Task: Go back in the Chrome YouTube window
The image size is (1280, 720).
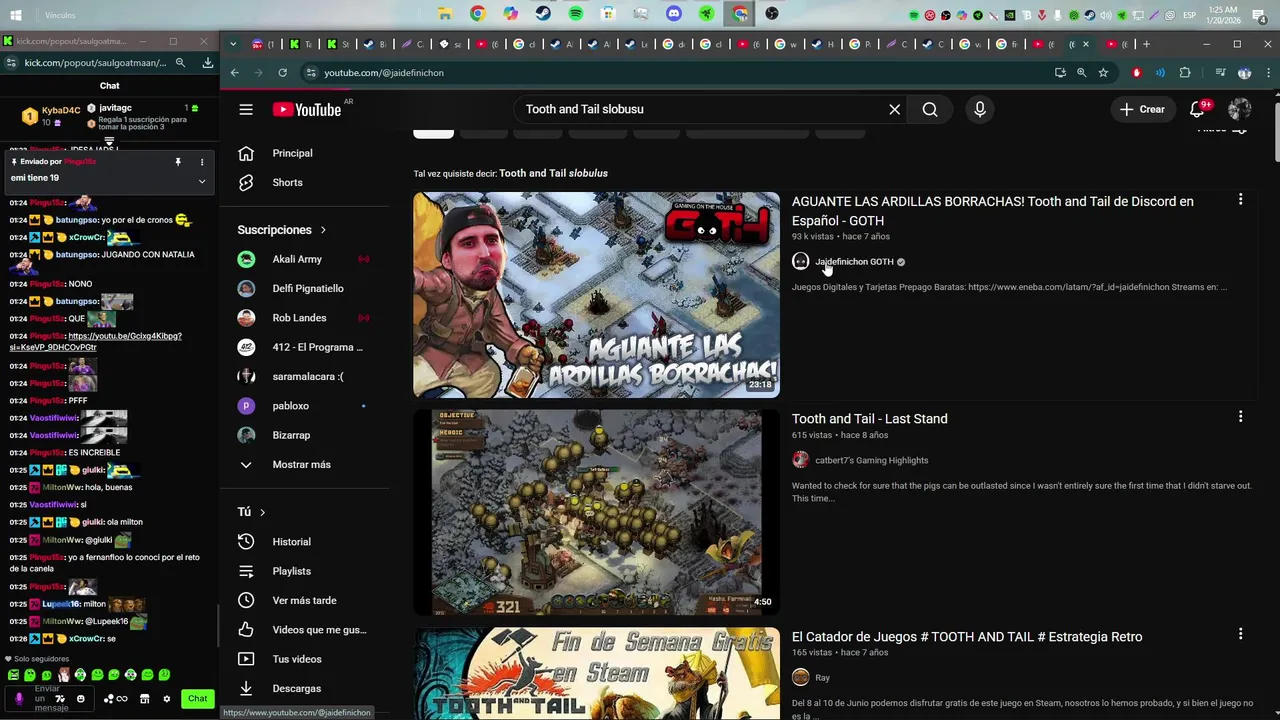Action: click(235, 72)
